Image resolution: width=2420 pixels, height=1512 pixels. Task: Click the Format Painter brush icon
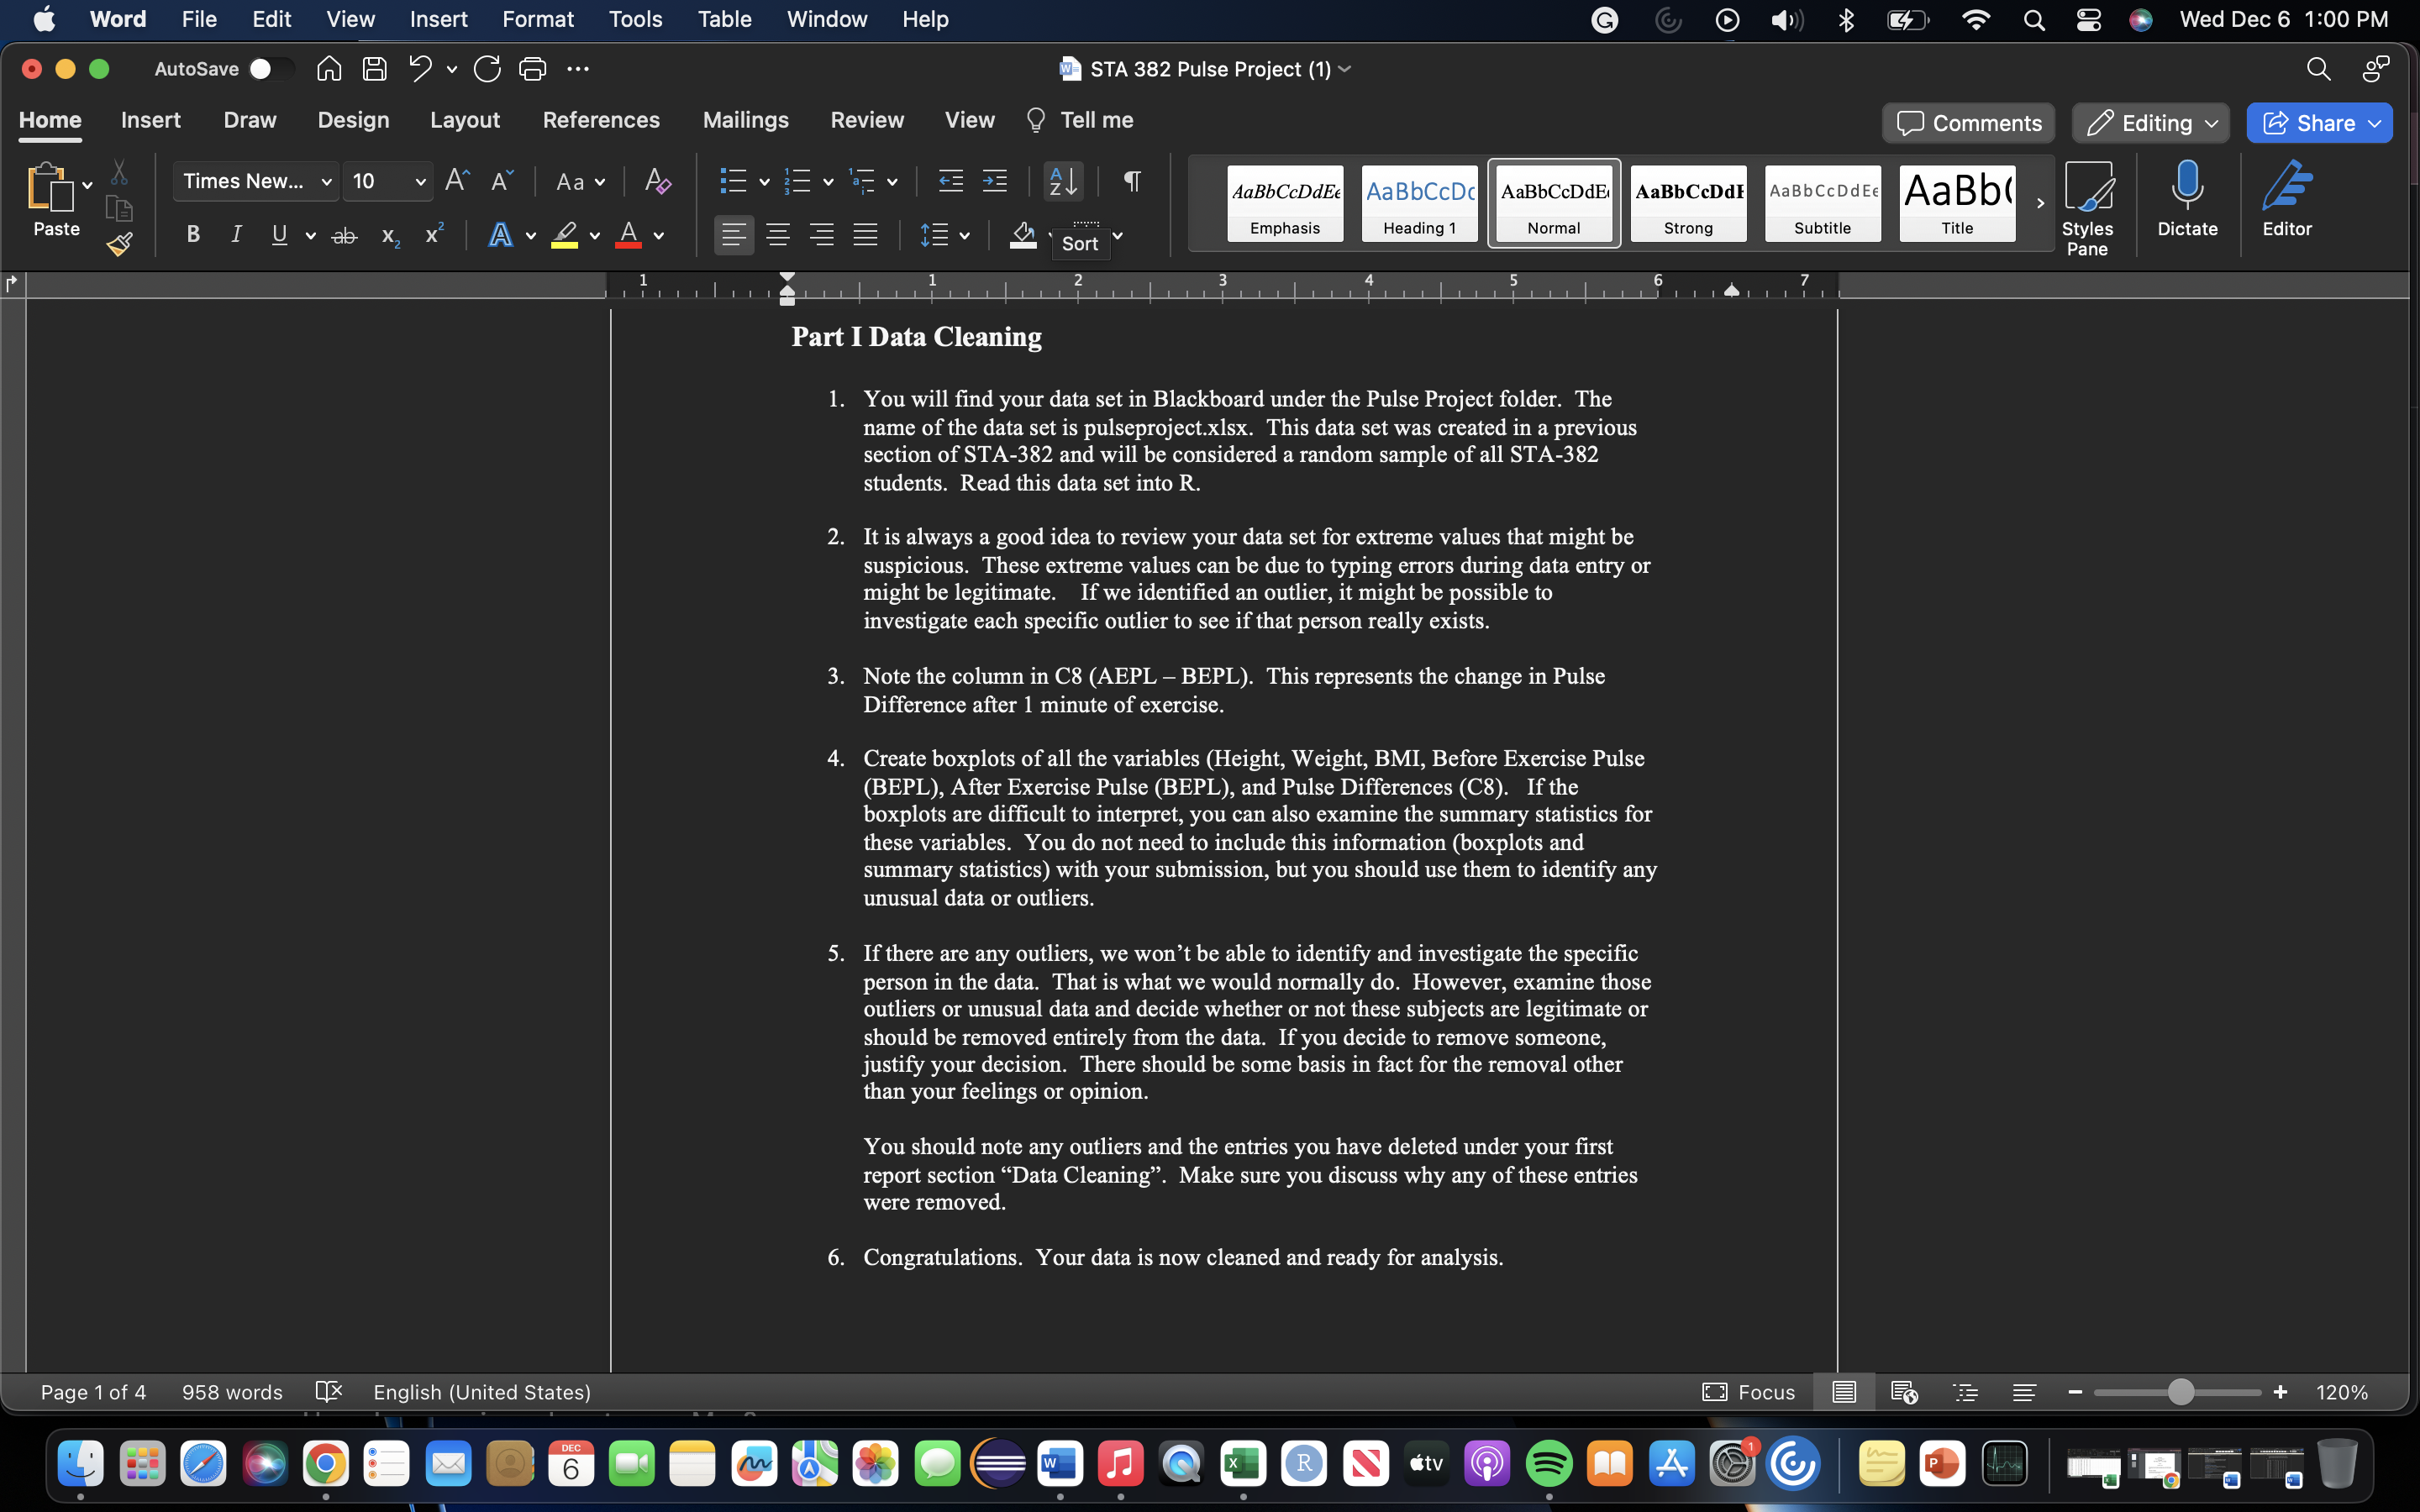(x=120, y=244)
